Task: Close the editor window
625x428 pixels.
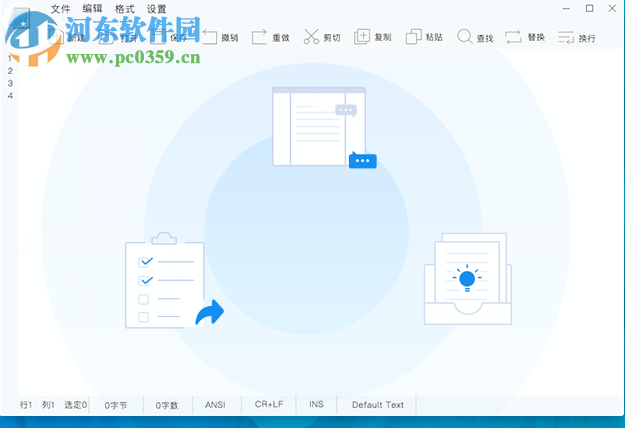Action: point(612,8)
